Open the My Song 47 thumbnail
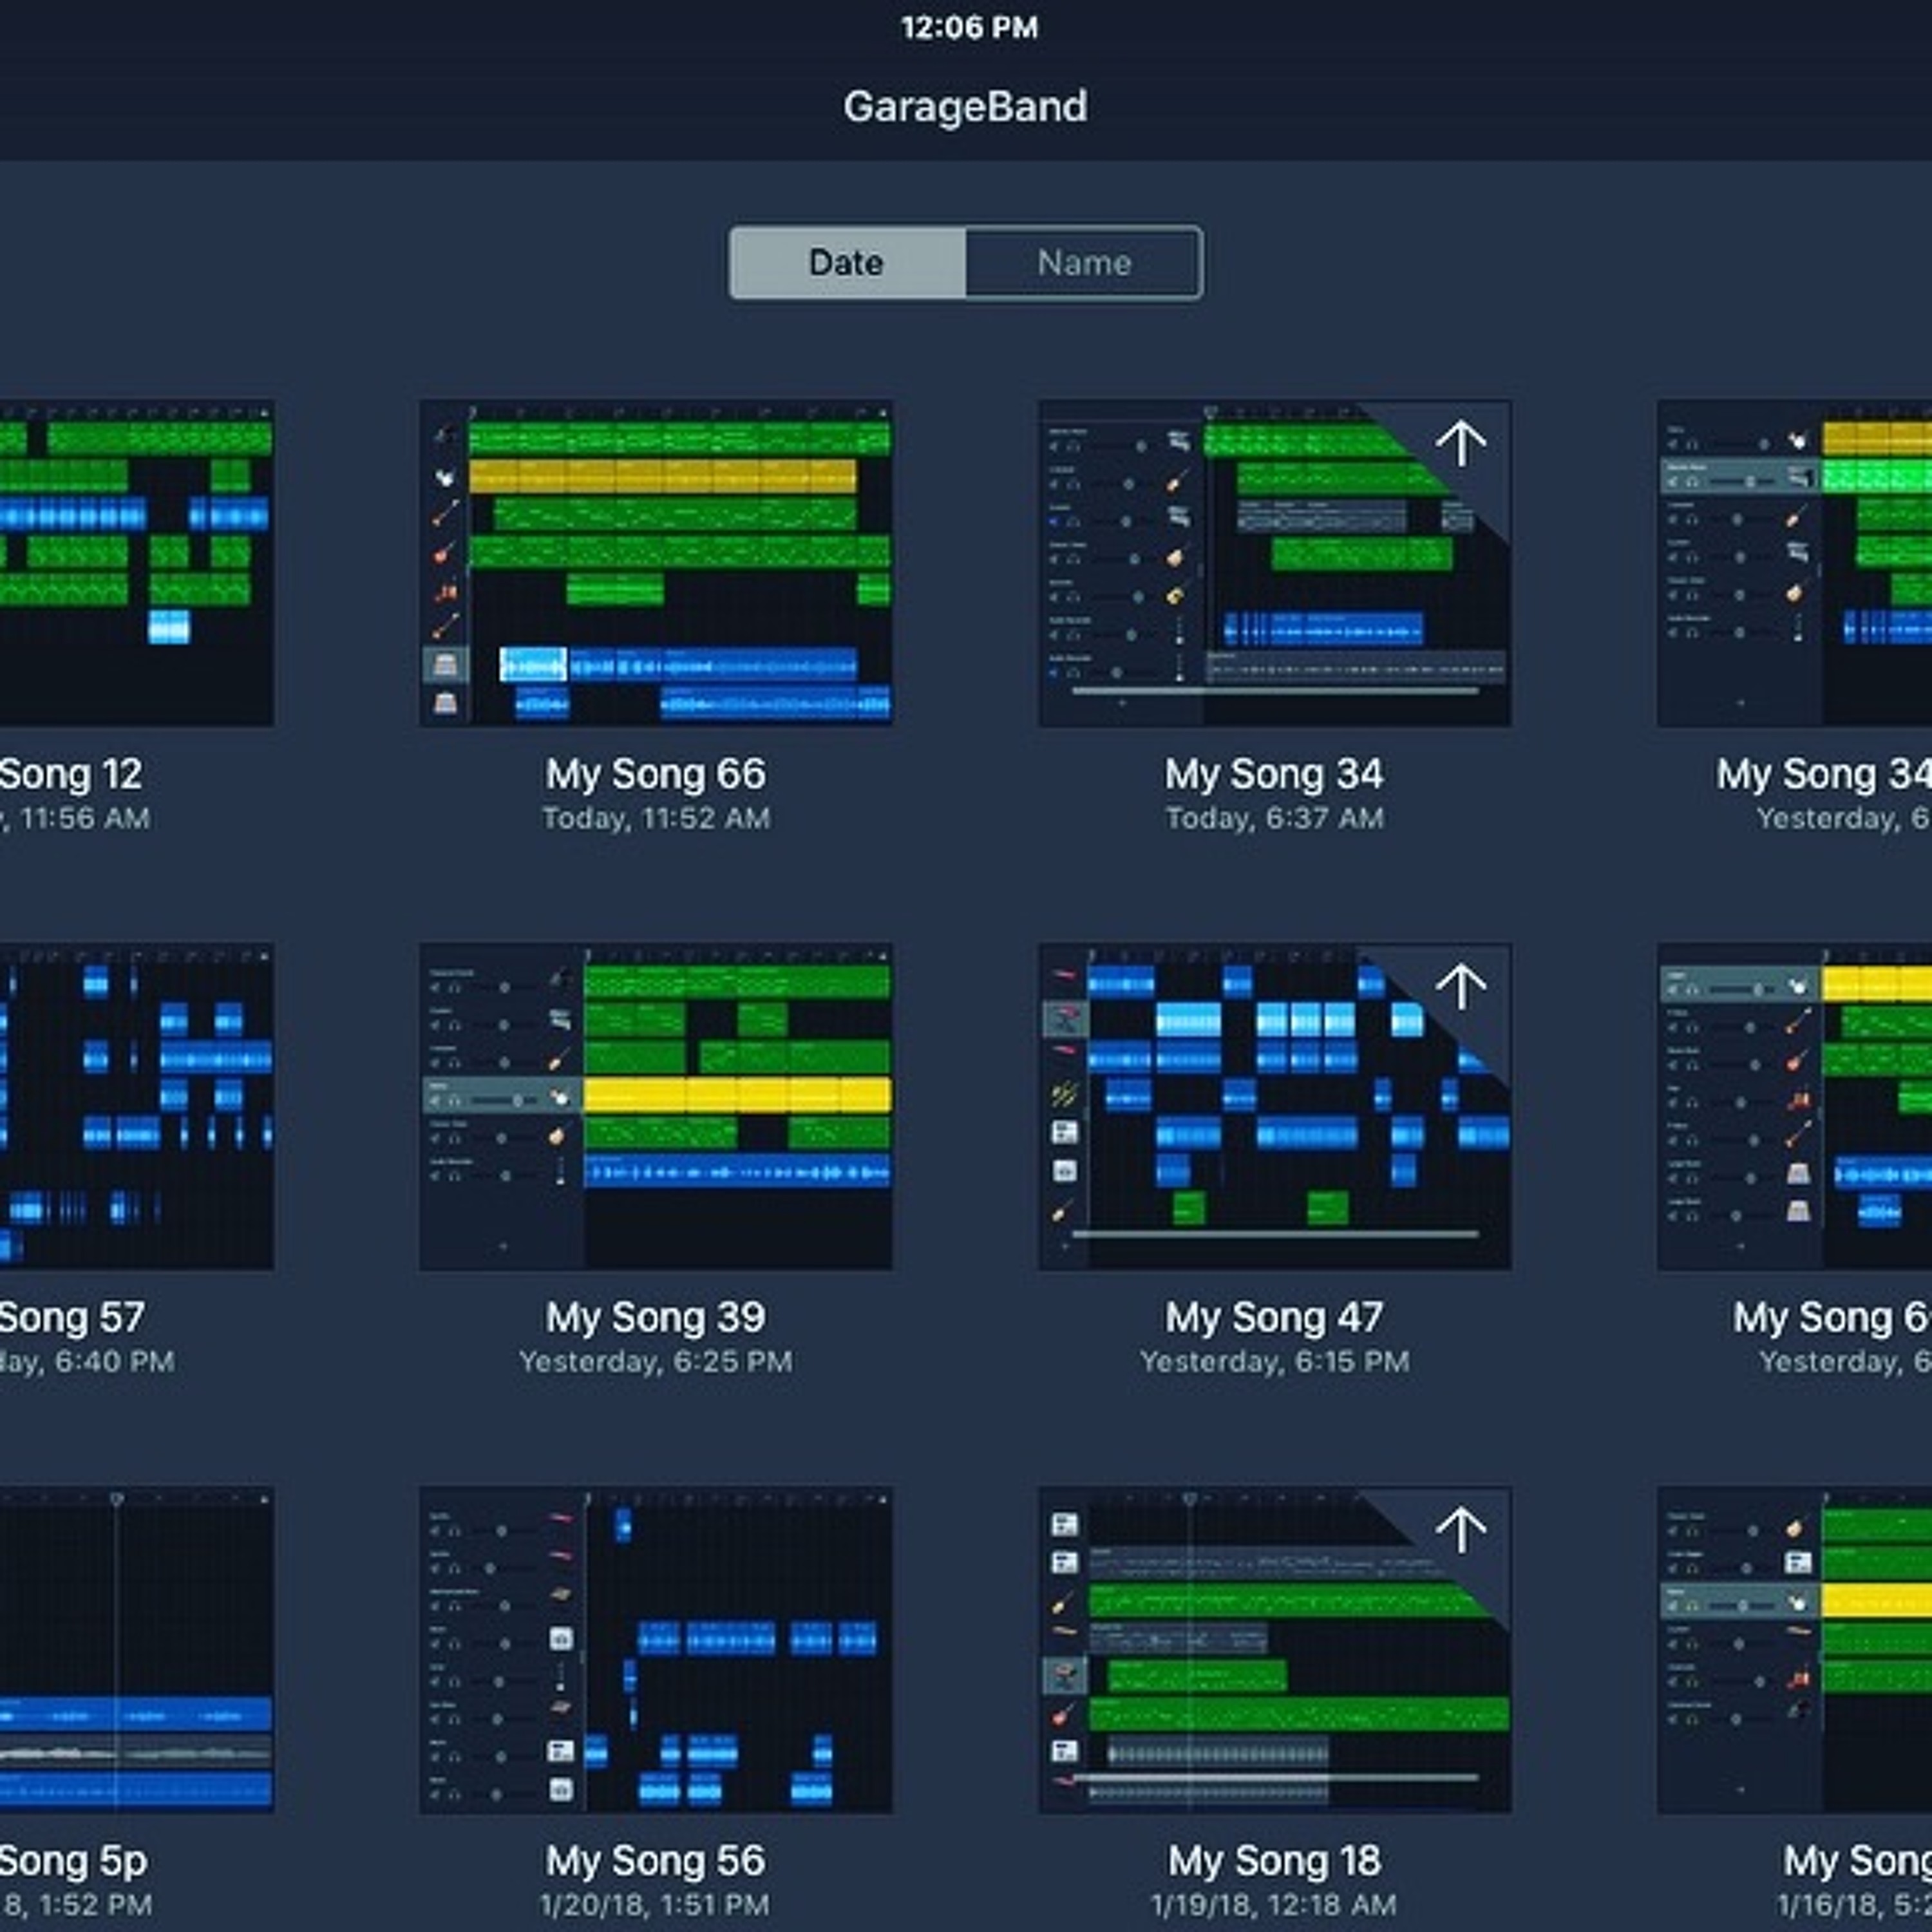Screen dimensions: 1932x1932 tap(1275, 1107)
